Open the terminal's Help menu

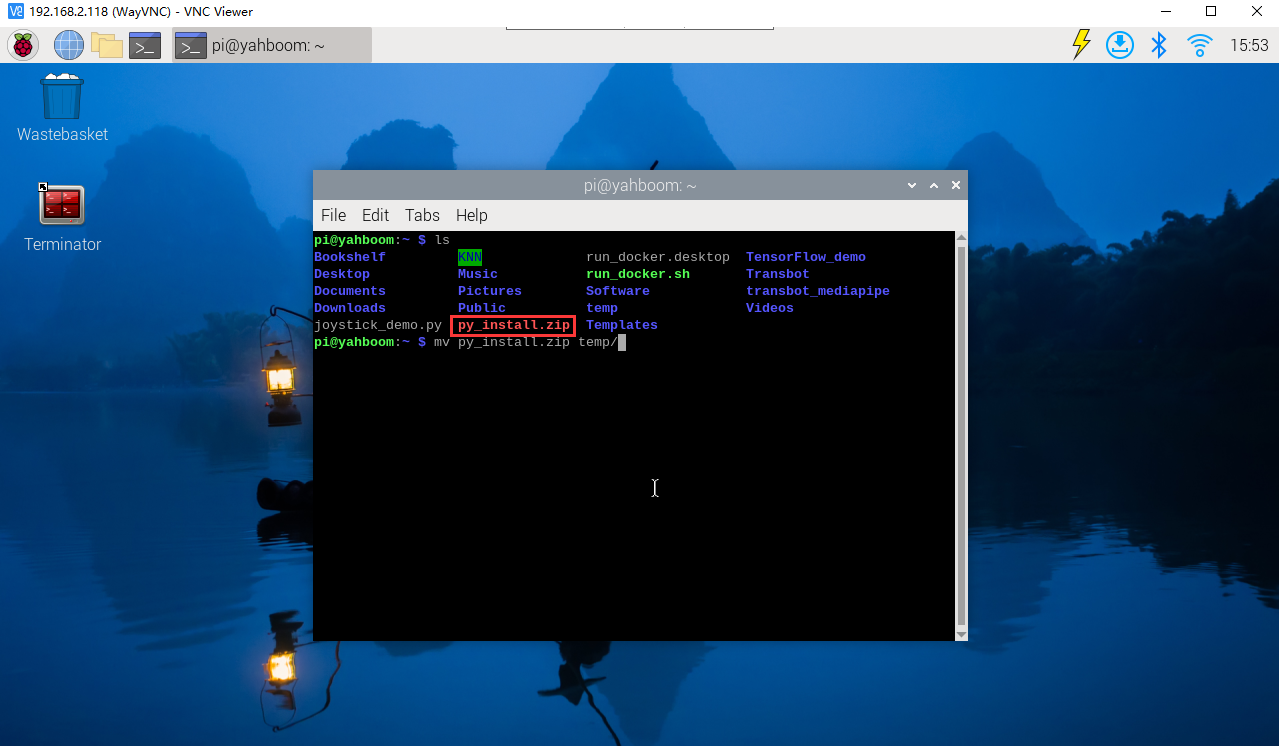(471, 215)
